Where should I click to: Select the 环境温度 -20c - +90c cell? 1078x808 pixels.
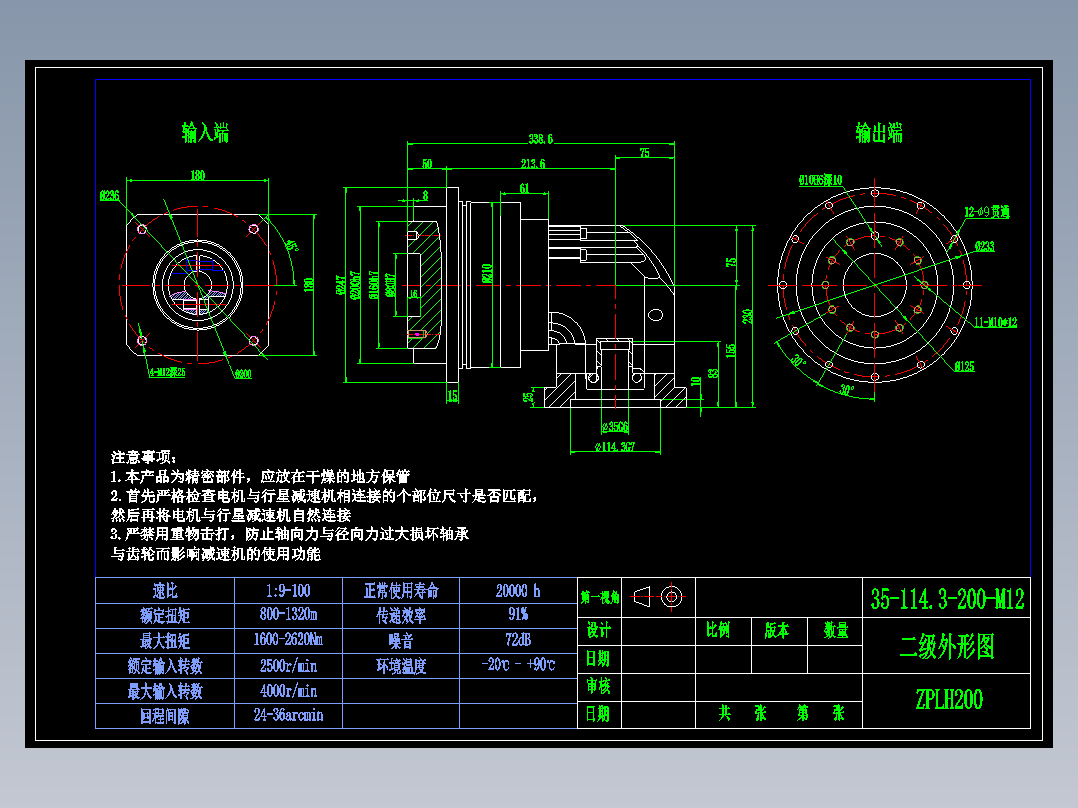[x=518, y=666]
